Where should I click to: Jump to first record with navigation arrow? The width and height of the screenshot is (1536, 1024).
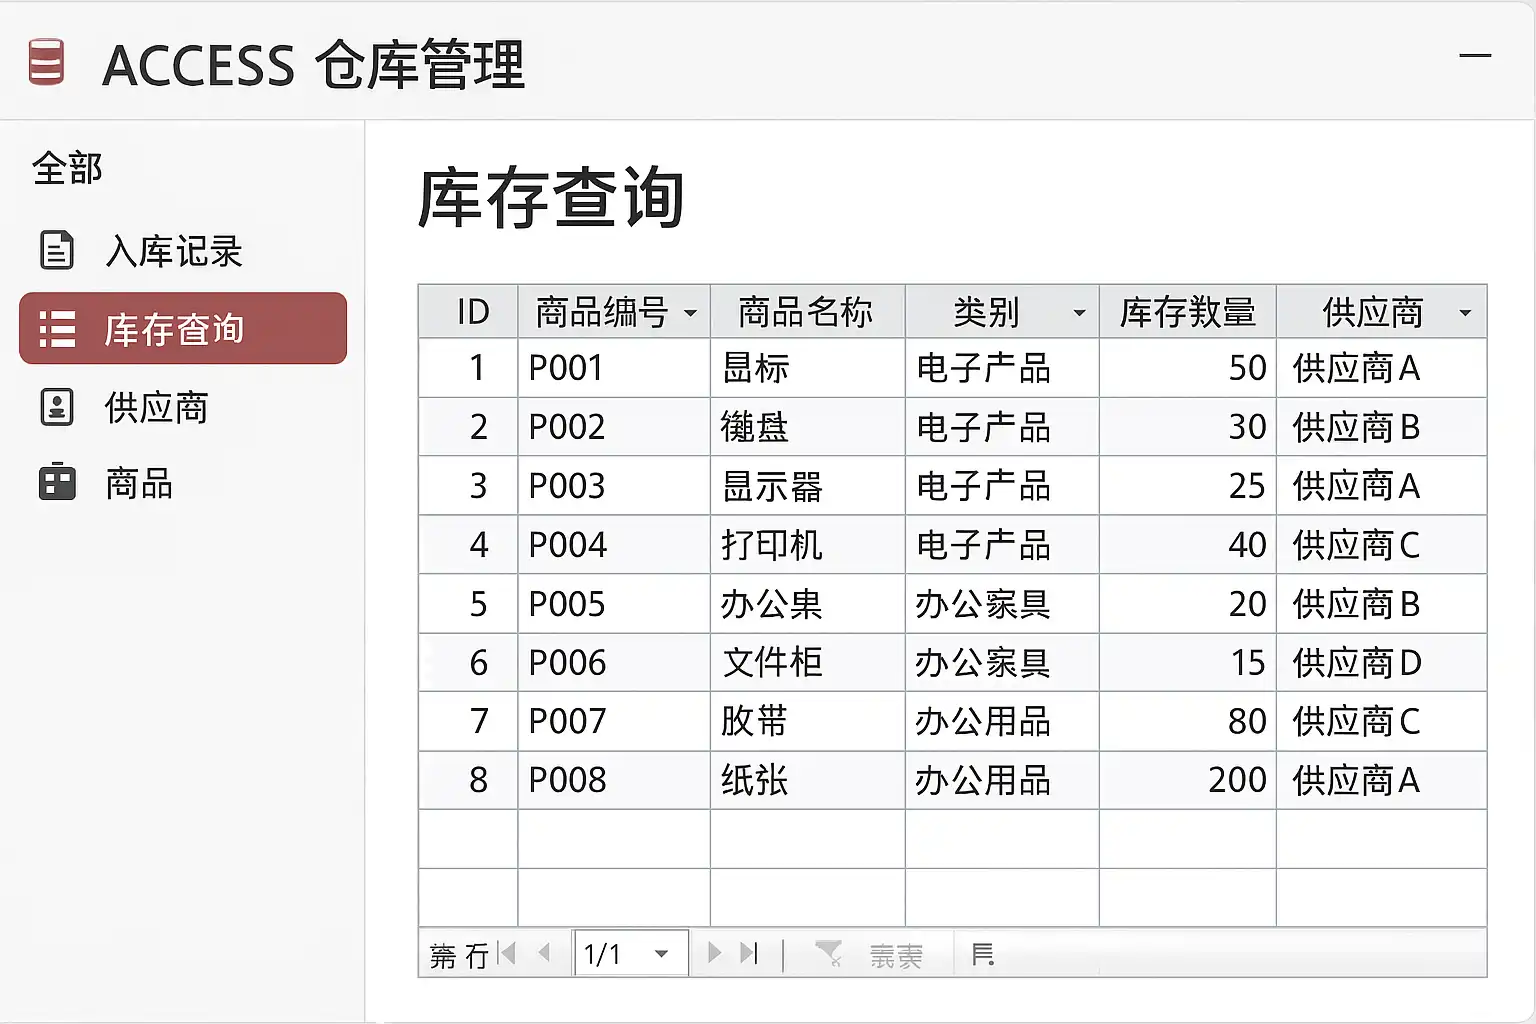pos(507,953)
